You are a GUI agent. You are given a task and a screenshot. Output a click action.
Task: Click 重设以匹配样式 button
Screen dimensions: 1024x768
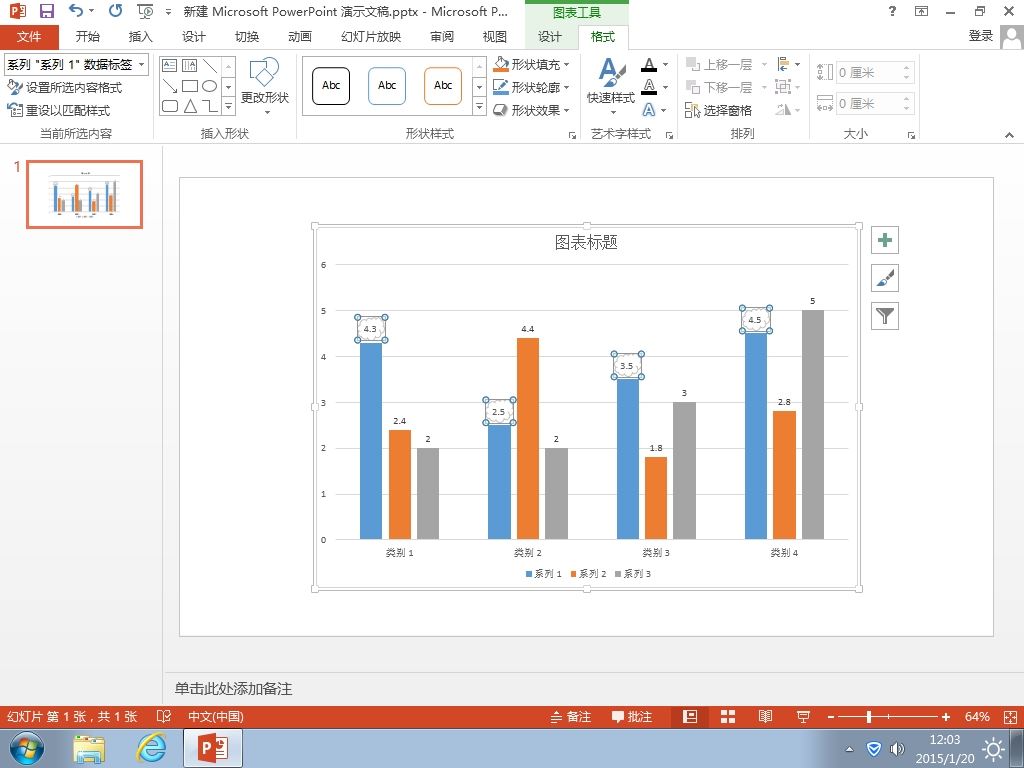click(x=58, y=110)
